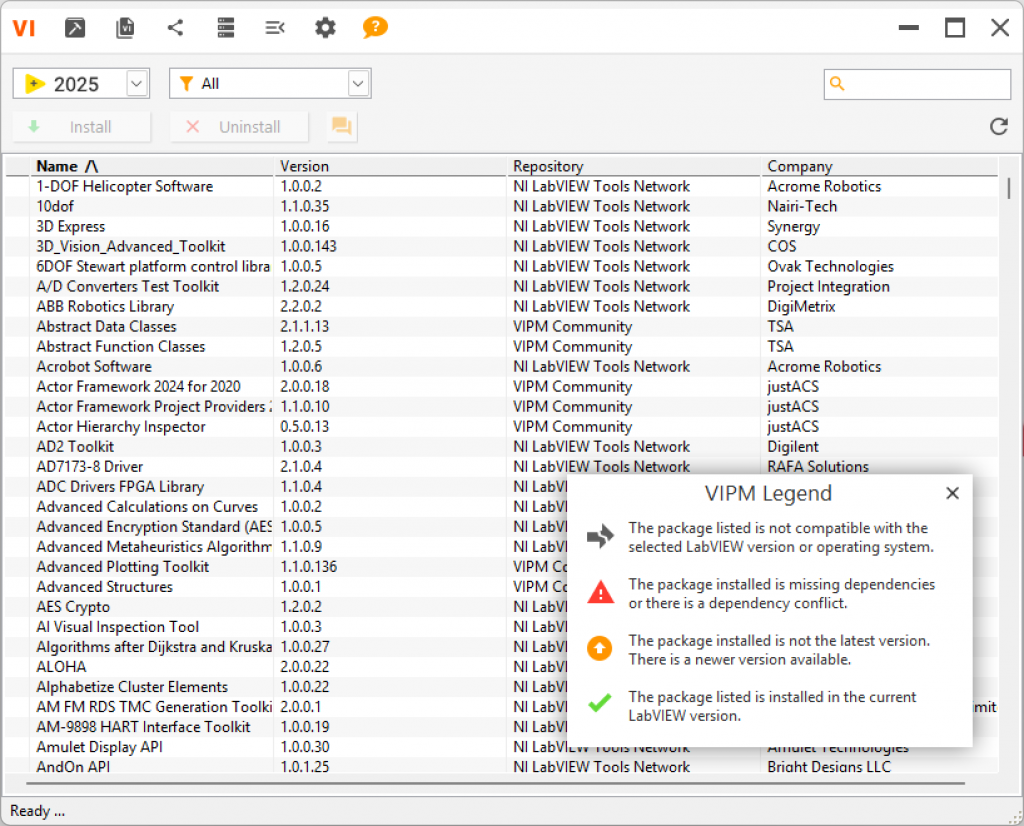Select Advanced Calculations on Curves

pyautogui.click(x=287, y=507)
